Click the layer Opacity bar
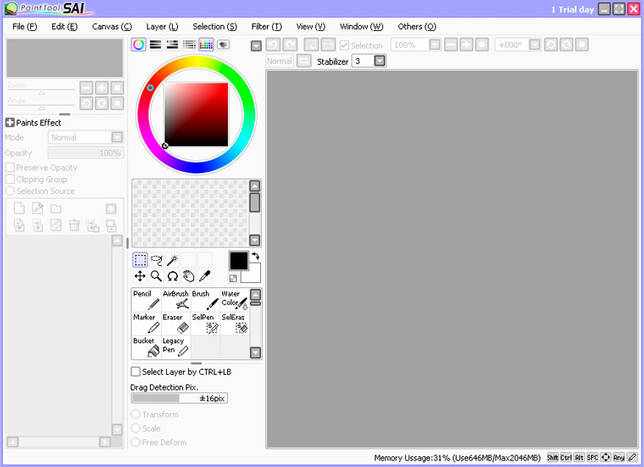Image resolution: width=644 pixels, height=467 pixels. 85,153
